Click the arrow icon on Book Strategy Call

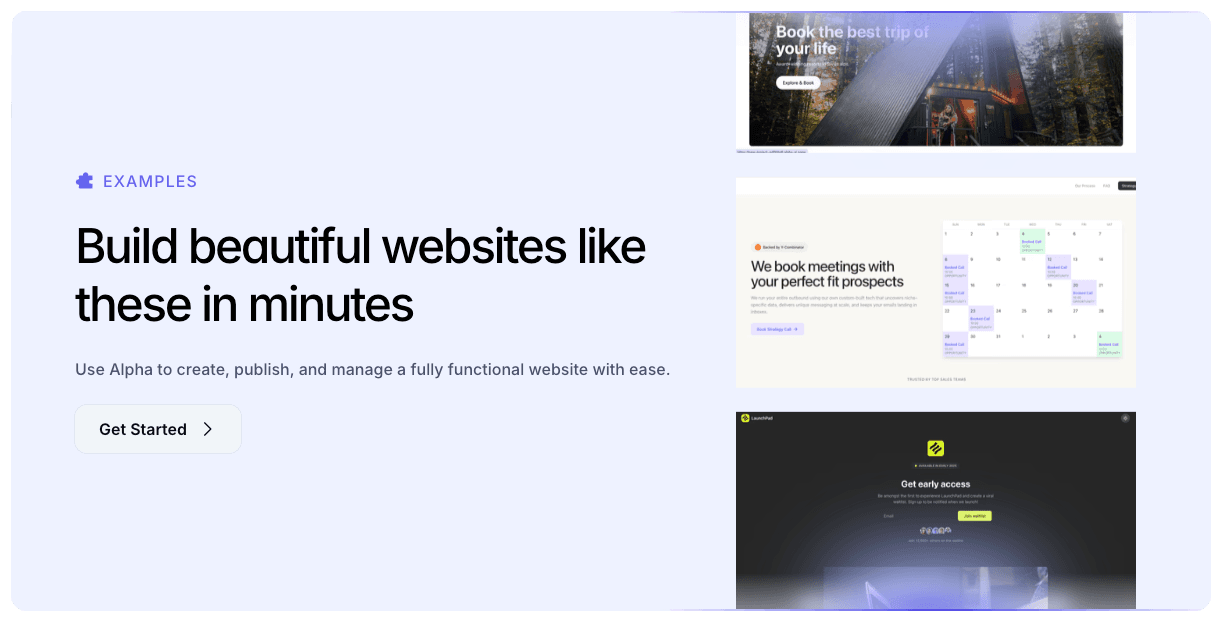click(795, 329)
